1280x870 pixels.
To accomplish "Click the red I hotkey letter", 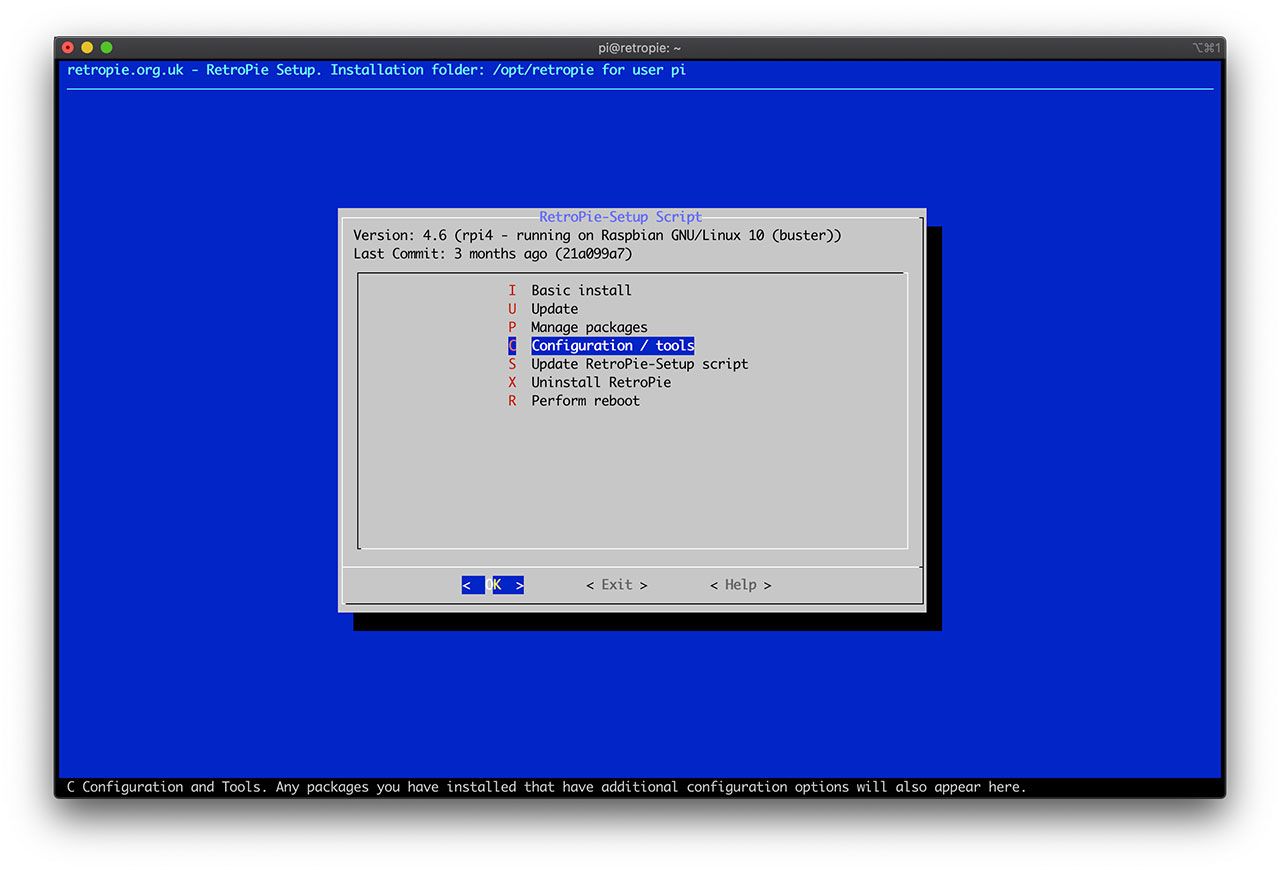I will (512, 290).
